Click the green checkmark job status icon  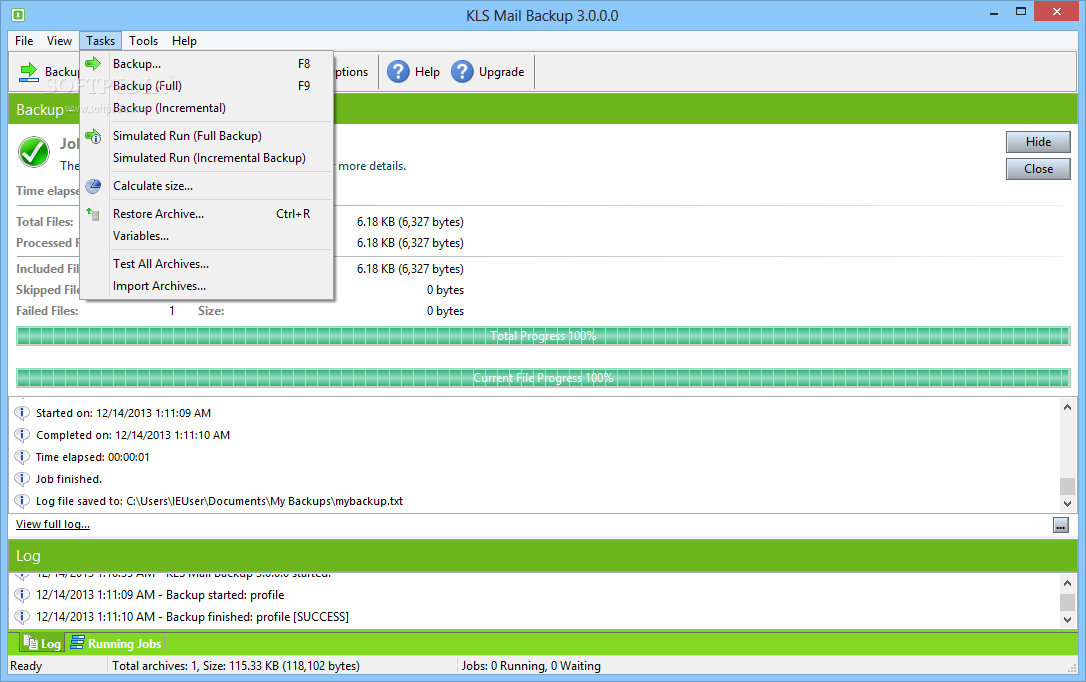click(x=33, y=152)
